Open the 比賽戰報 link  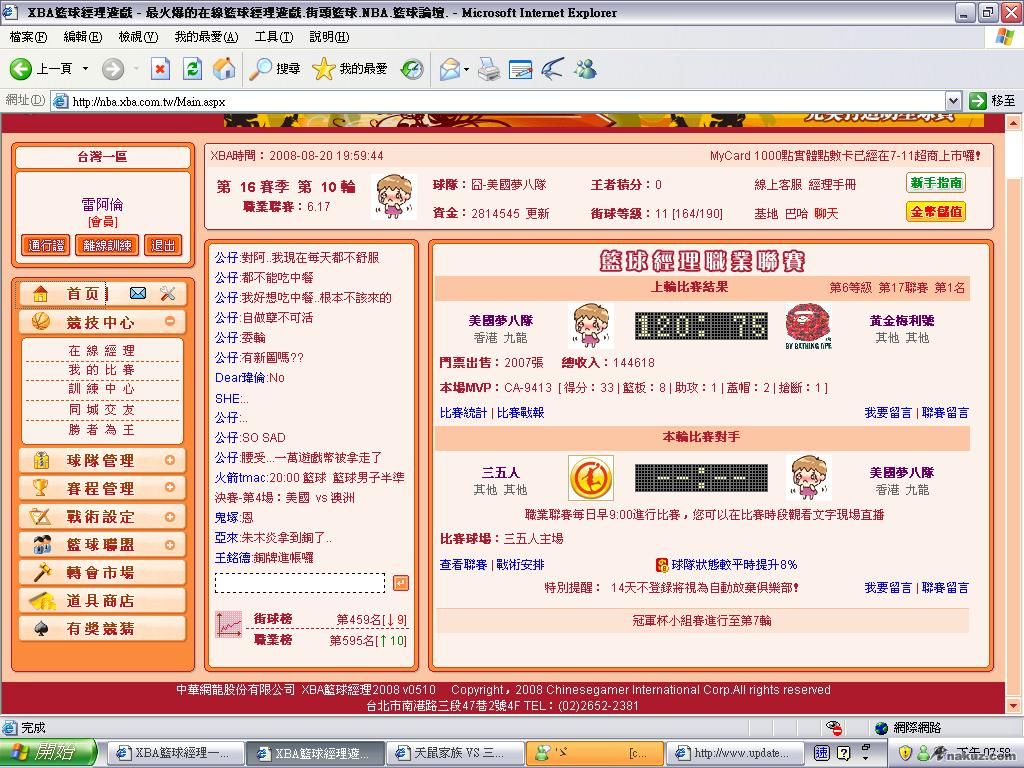[x=520, y=413]
